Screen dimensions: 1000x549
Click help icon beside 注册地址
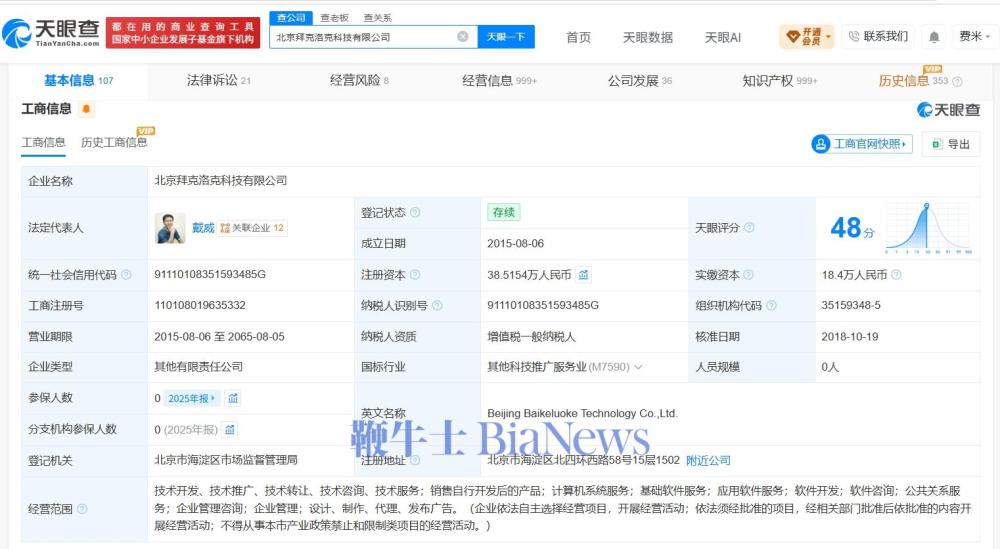415,460
